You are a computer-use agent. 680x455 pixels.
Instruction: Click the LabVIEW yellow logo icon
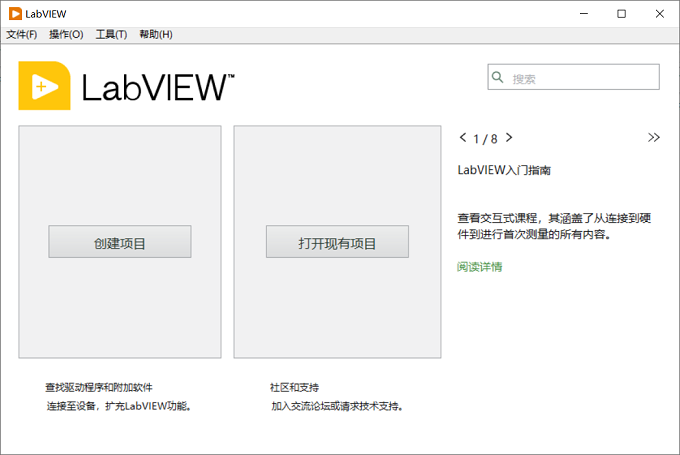[x=44, y=86]
